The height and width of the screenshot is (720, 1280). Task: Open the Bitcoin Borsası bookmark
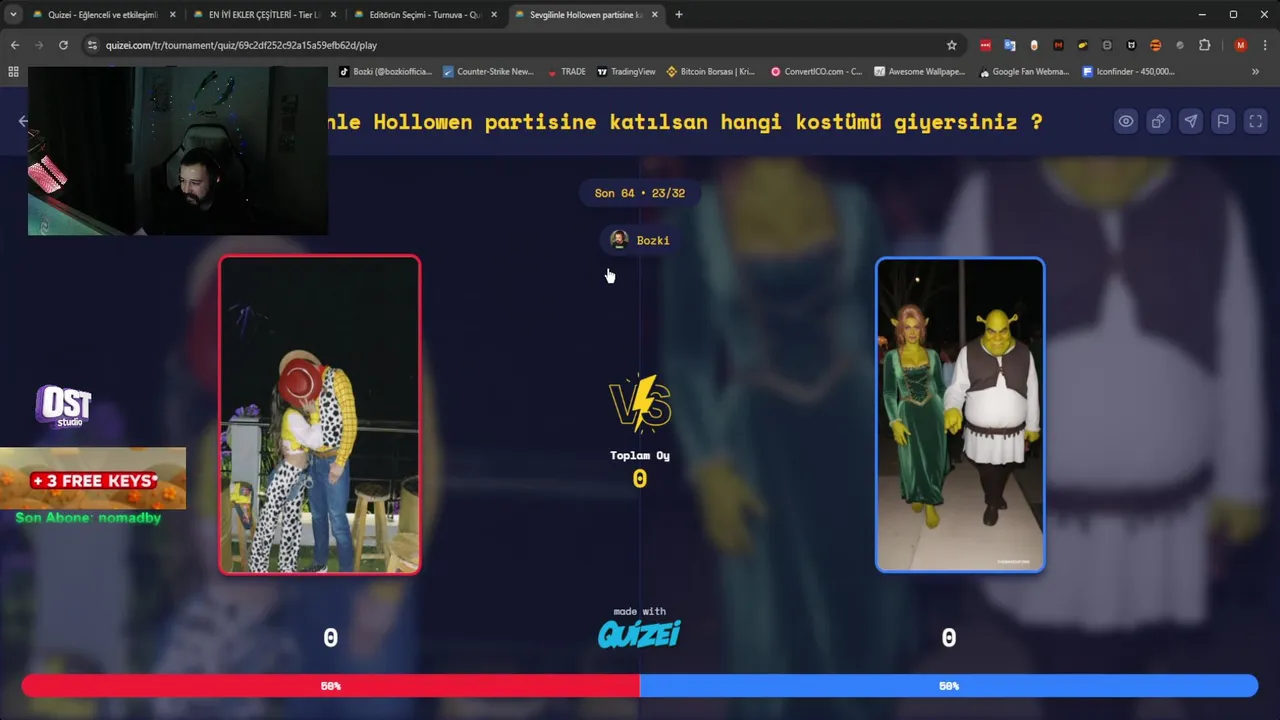pyautogui.click(x=710, y=72)
